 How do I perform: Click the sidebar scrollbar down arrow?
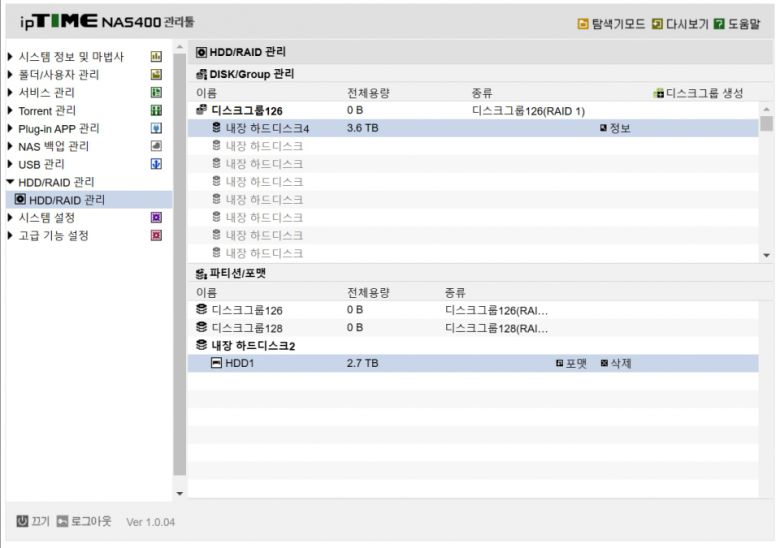180,493
